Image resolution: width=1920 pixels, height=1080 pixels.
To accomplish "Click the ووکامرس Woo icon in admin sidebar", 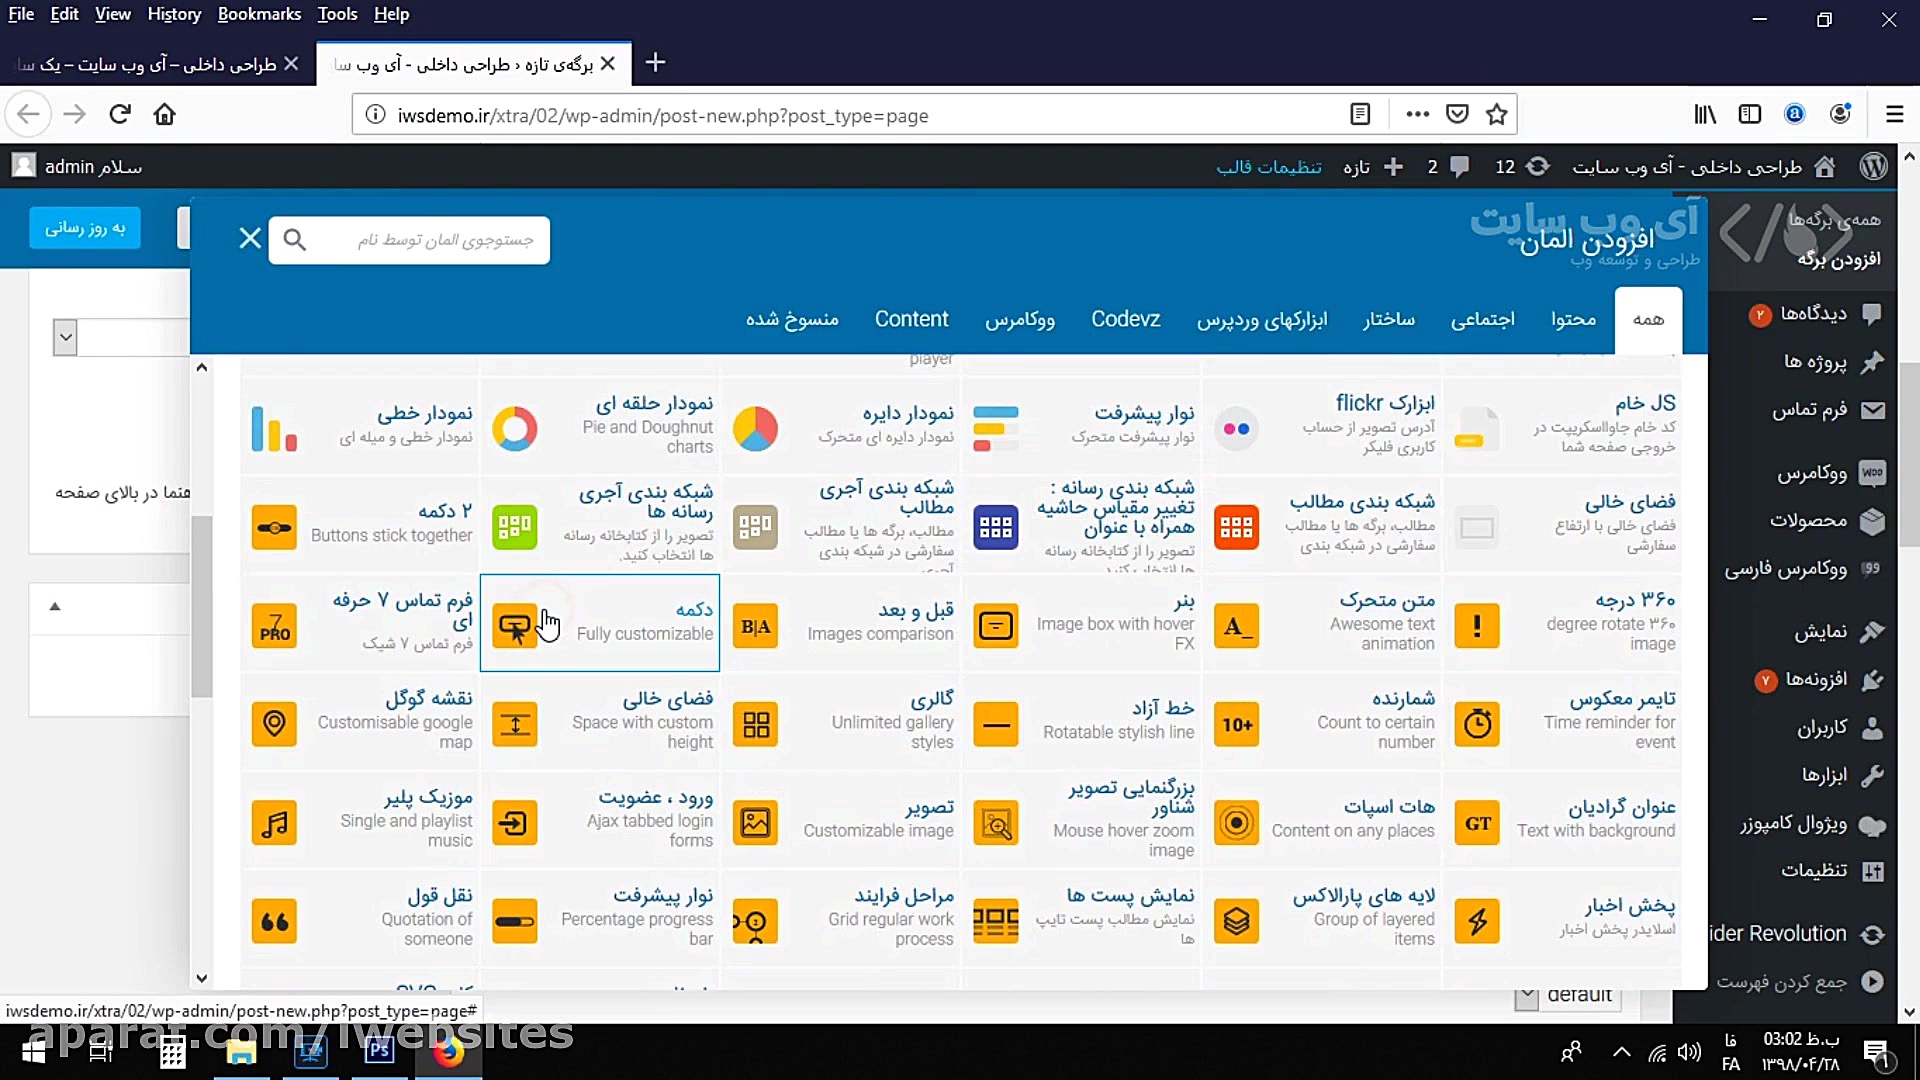I will pyautogui.click(x=1874, y=473).
